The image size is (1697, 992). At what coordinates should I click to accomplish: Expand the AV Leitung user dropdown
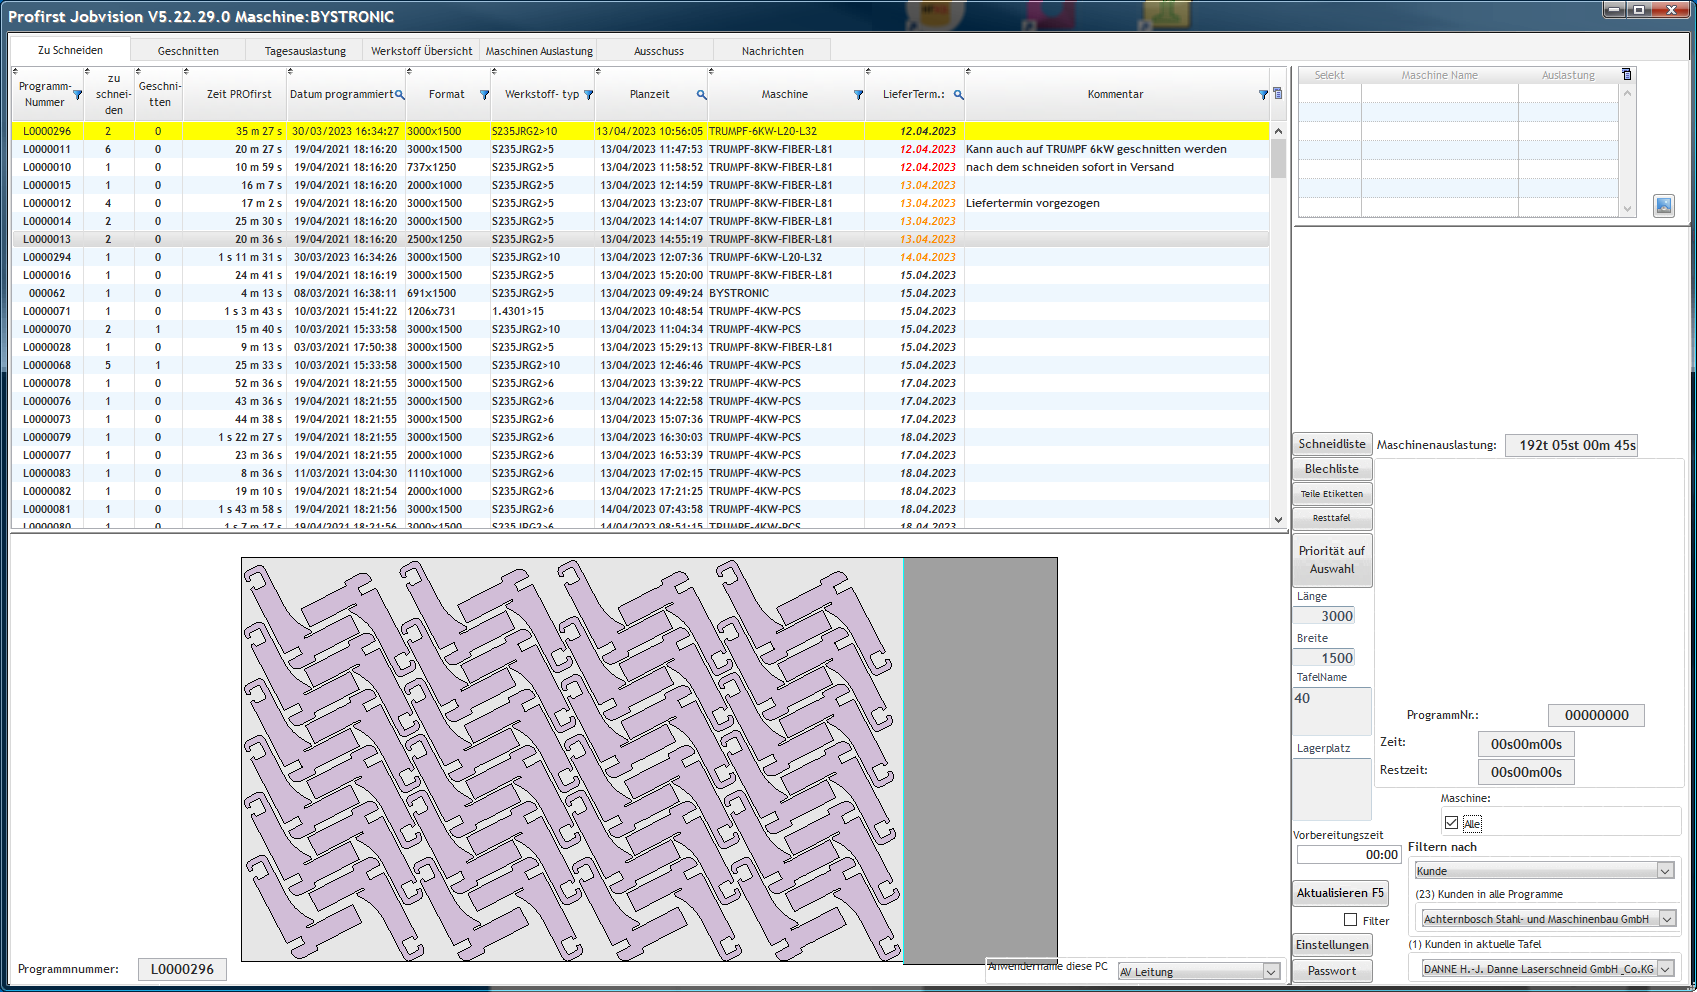click(x=1270, y=972)
